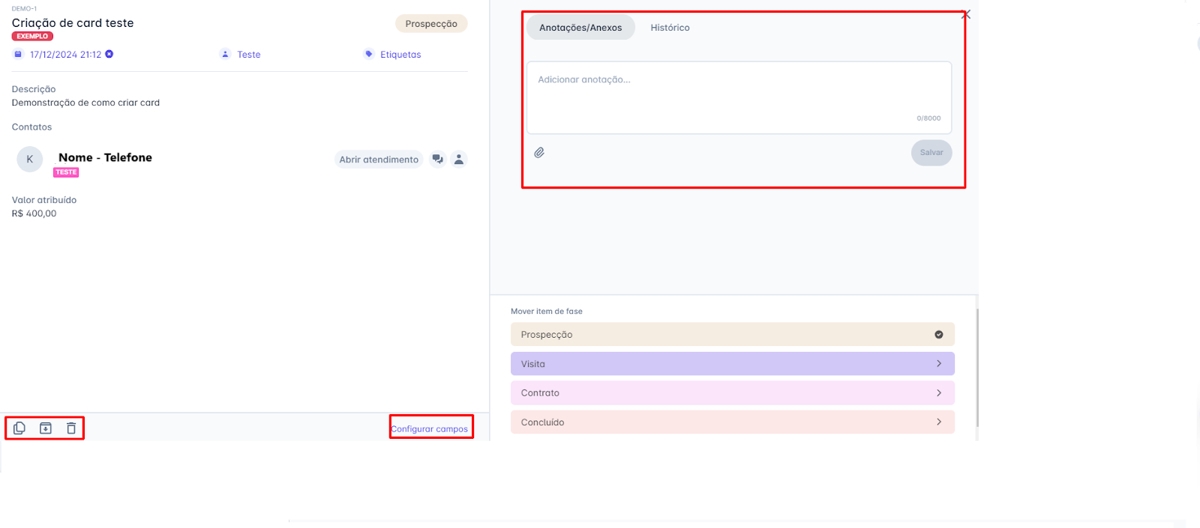Screen dimensions: 1200x528
Task: Archive the card using the archive icon
Action: (x=45, y=428)
